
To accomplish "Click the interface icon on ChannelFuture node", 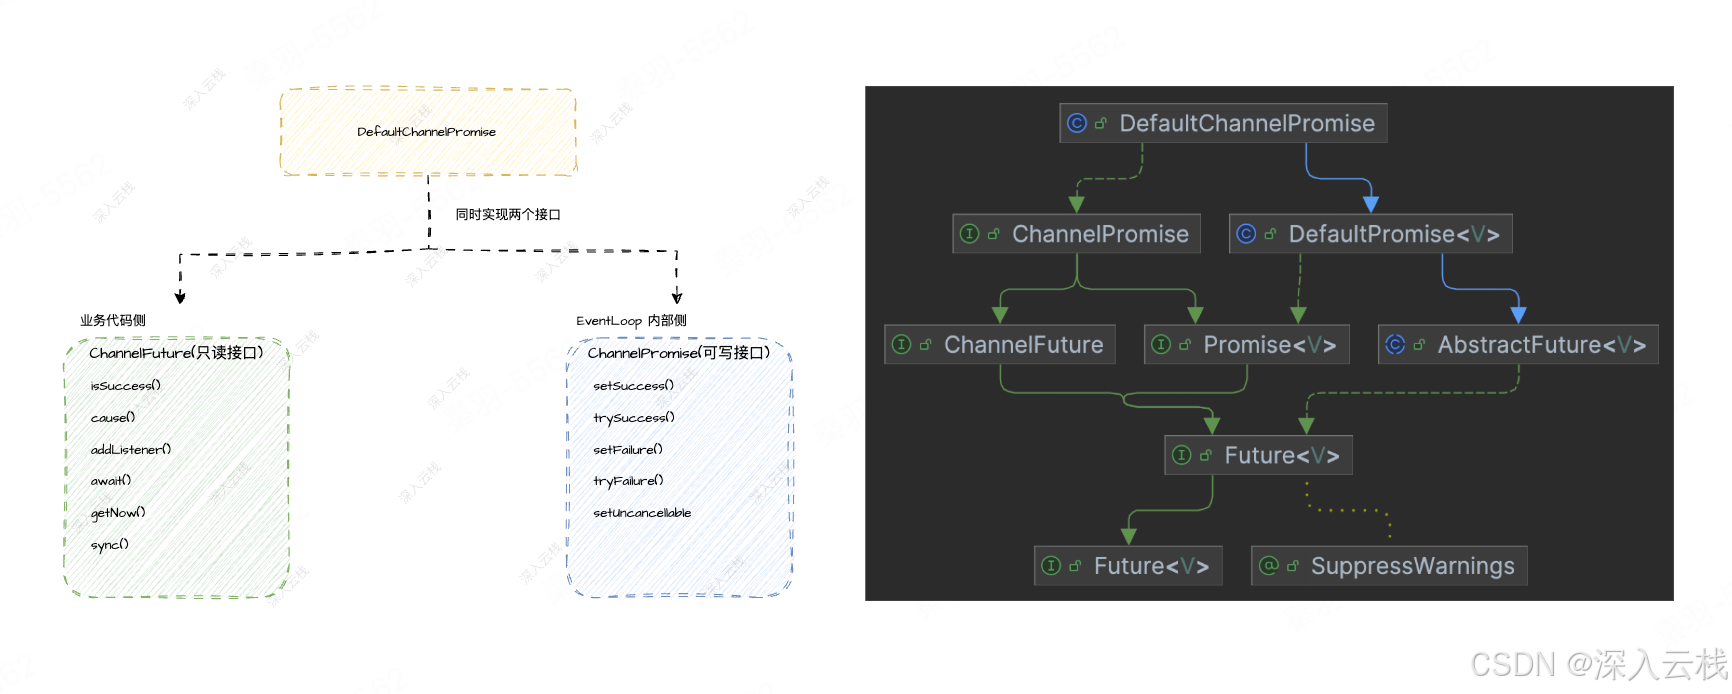I will (x=901, y=345).
